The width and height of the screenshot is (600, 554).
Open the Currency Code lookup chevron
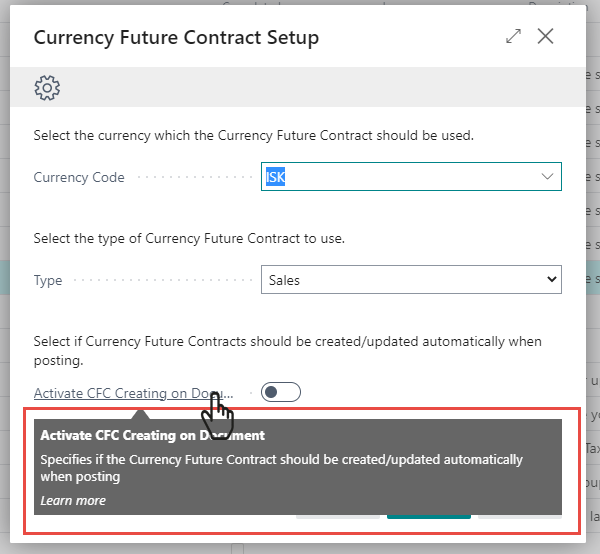tap(547, 177)
